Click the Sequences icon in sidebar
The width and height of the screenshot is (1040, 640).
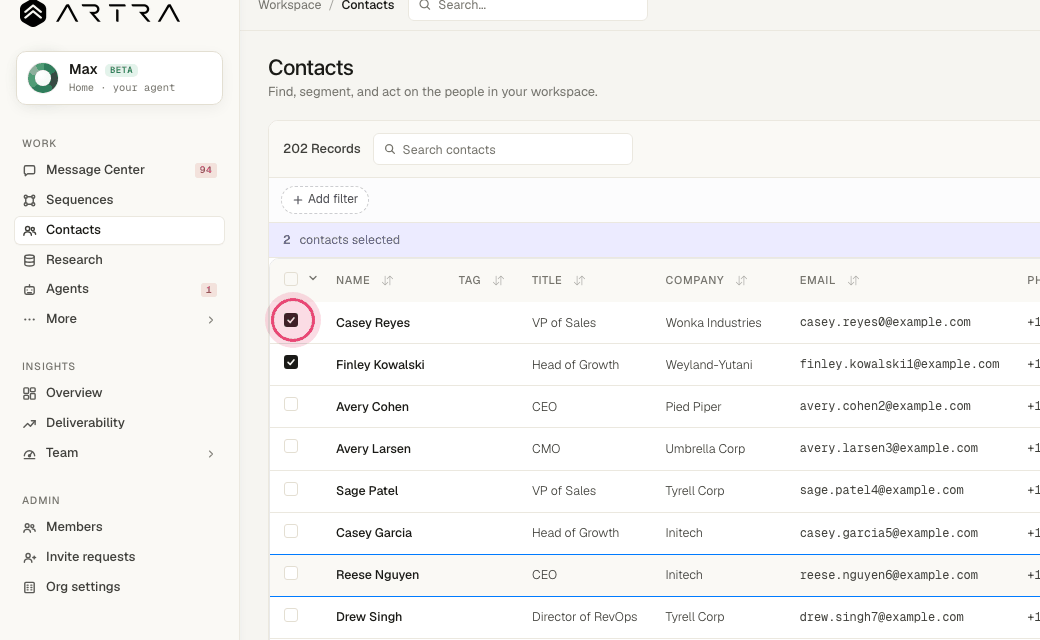[29, 200]
